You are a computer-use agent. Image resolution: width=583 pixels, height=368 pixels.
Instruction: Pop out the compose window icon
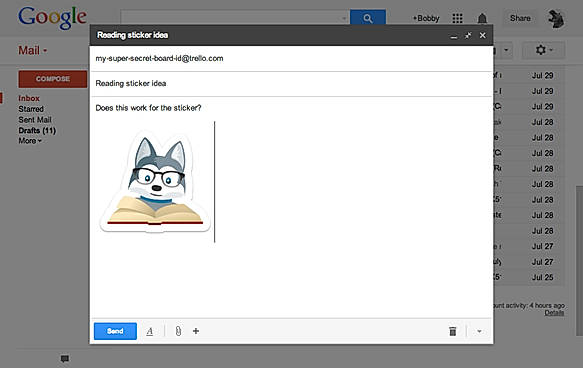pyautogui.click(x=468, y=35)
